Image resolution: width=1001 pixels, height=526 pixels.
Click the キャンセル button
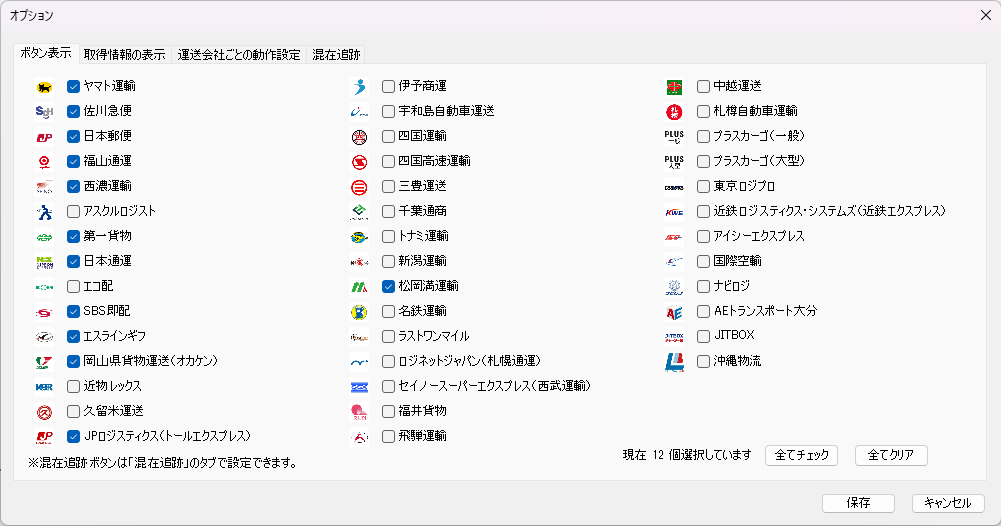pyautogui.click(x=948, y=503)
